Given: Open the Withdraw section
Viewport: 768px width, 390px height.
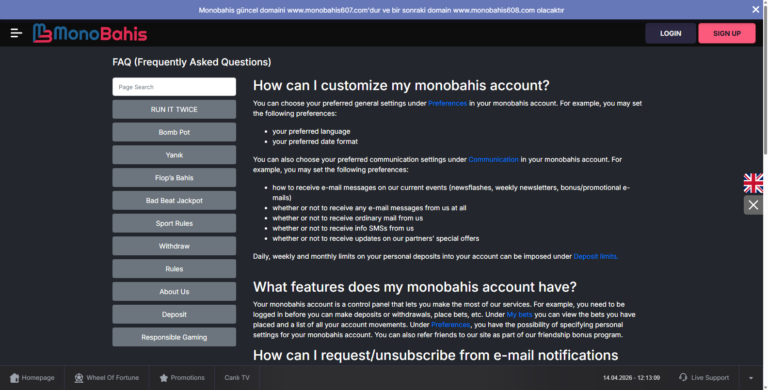Looking at the screenshot, I should click(x=174, y=246).
